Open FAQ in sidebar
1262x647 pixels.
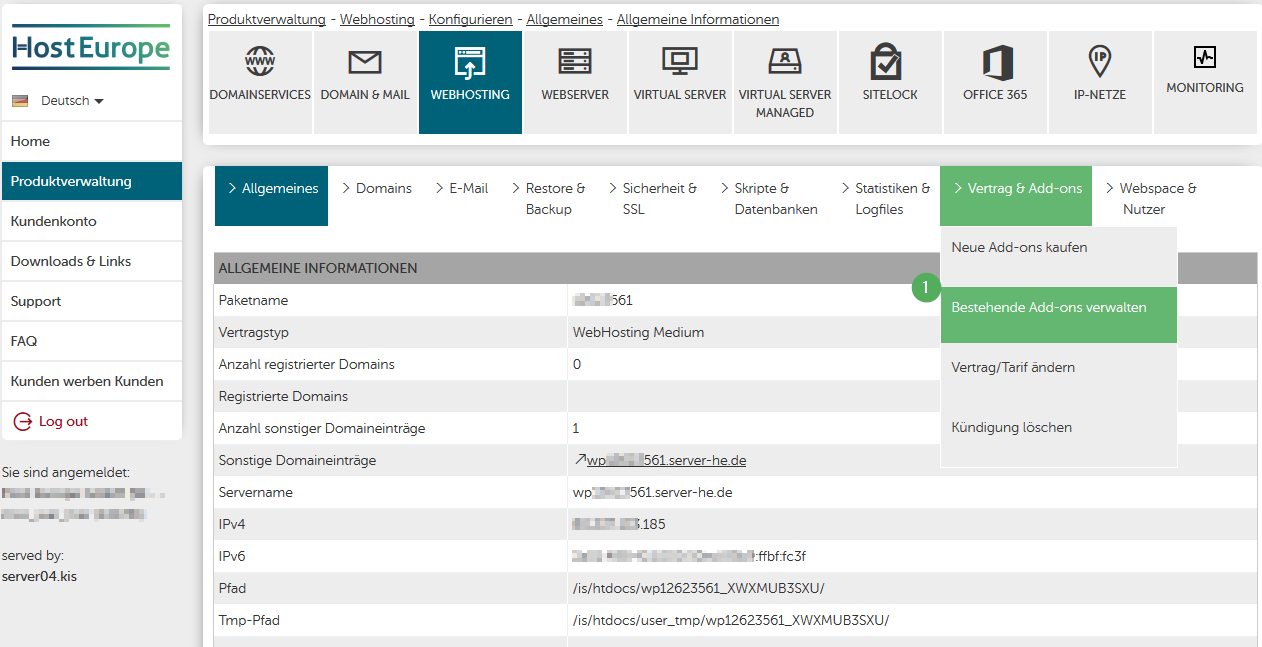92,342
